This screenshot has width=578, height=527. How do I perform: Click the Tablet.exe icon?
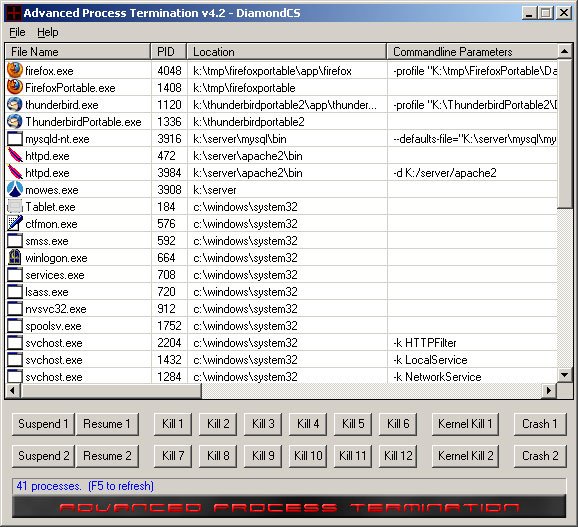tap(15, 206)
